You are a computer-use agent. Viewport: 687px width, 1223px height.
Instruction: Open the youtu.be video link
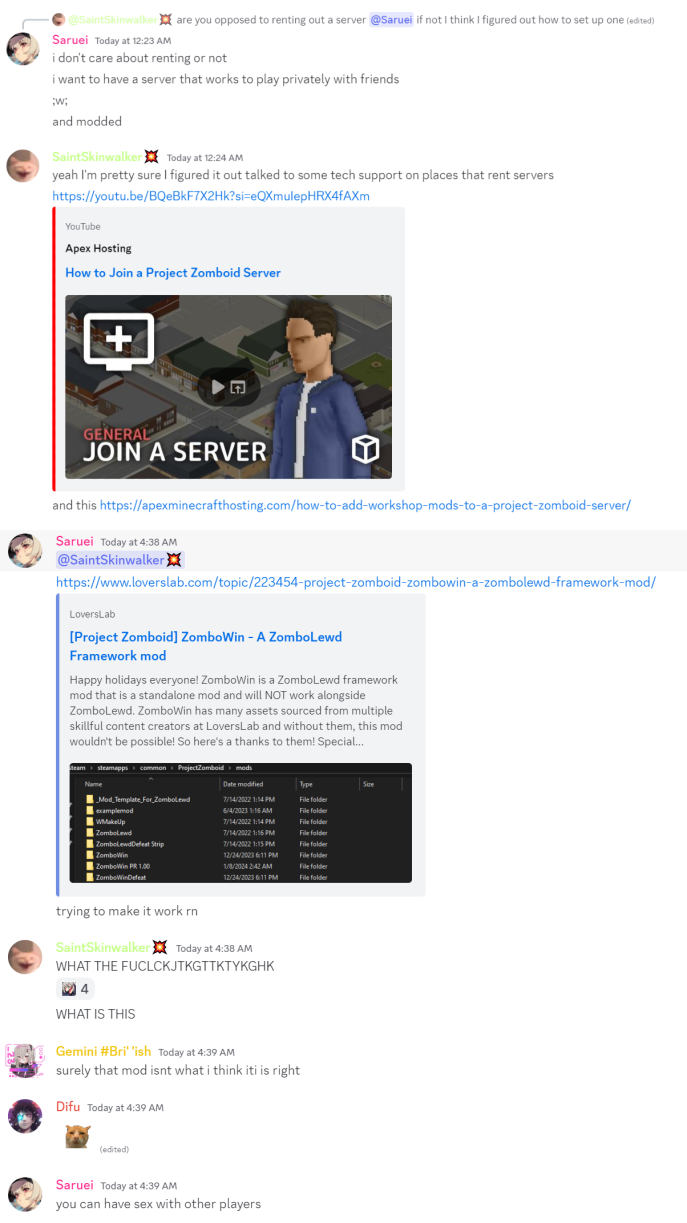[x=211, y=196]
